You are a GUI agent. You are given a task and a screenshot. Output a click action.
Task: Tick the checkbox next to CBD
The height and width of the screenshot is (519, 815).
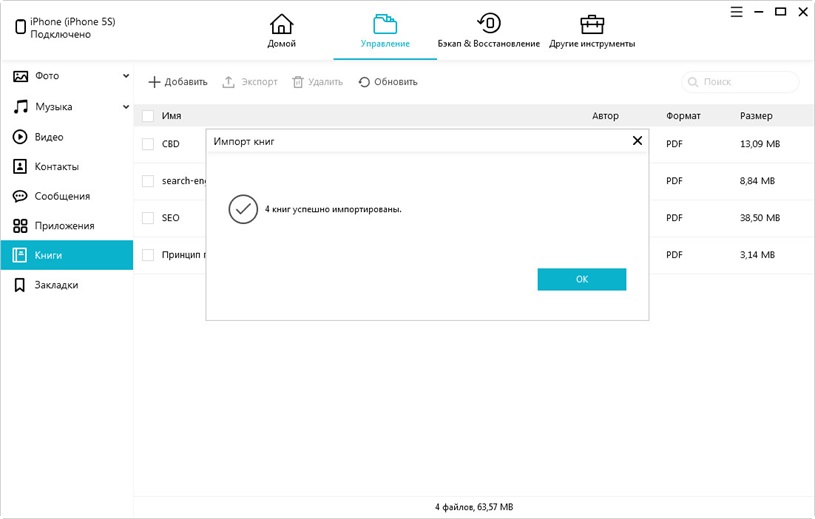coord(148,144)
